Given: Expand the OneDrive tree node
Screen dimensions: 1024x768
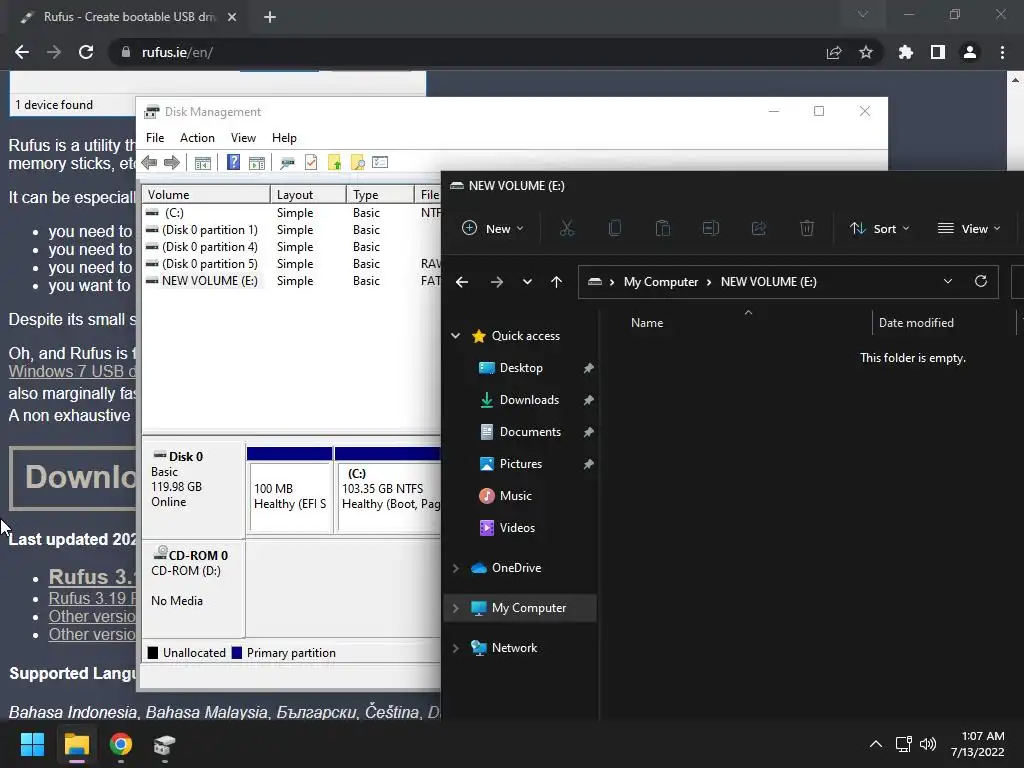Looking at the screenshot, I should (455, 568).
